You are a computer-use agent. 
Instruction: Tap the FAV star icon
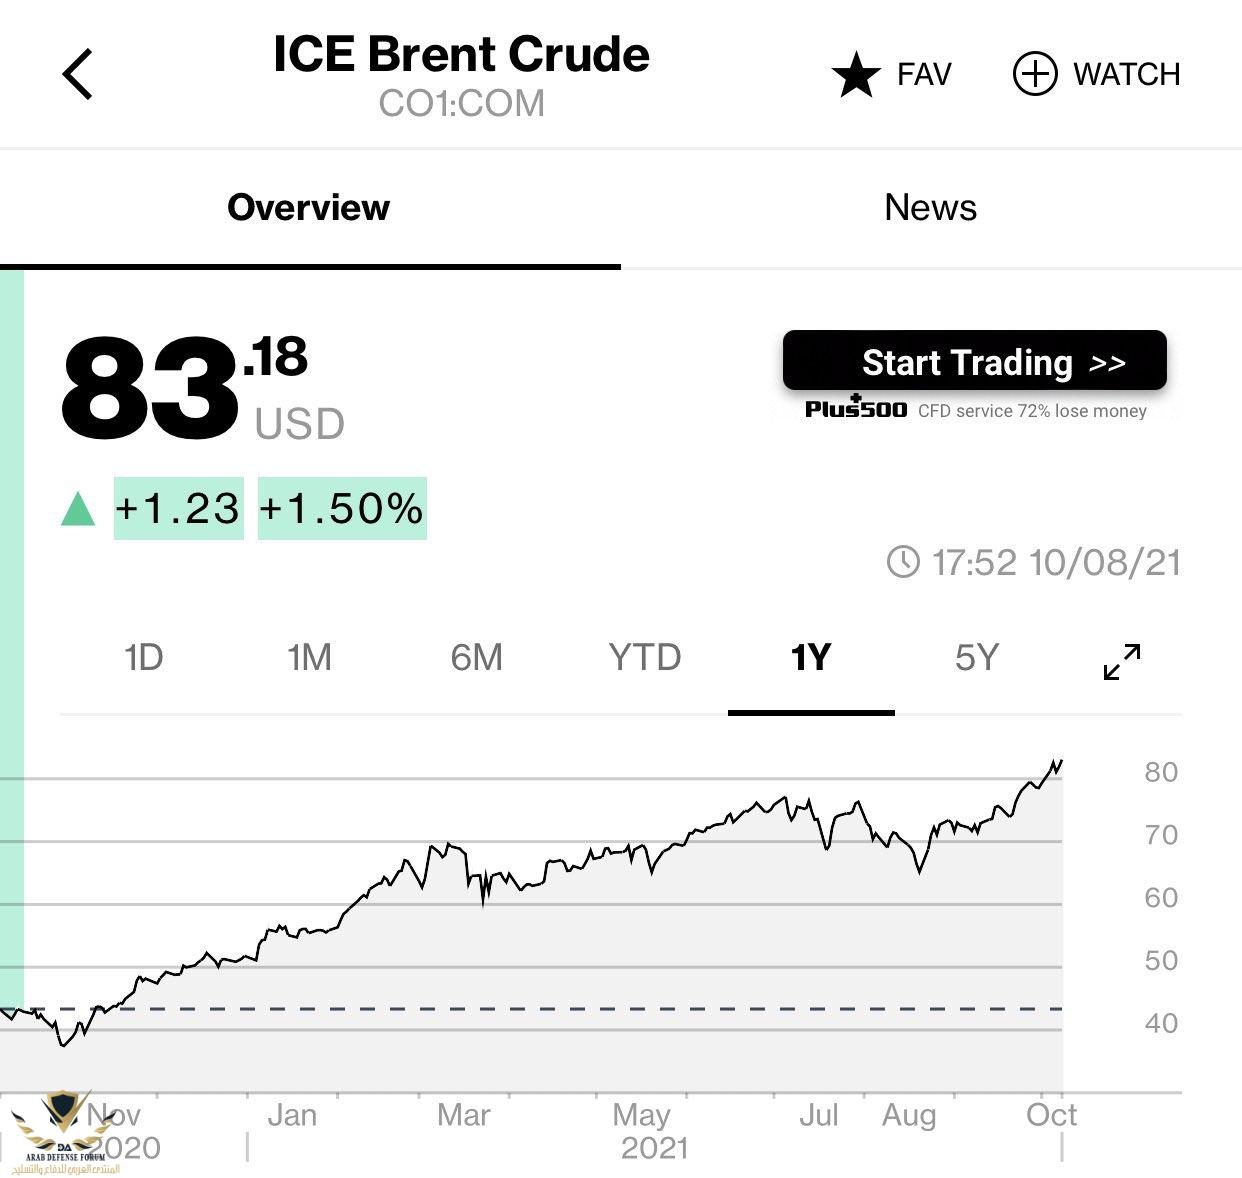click(856, 75)
